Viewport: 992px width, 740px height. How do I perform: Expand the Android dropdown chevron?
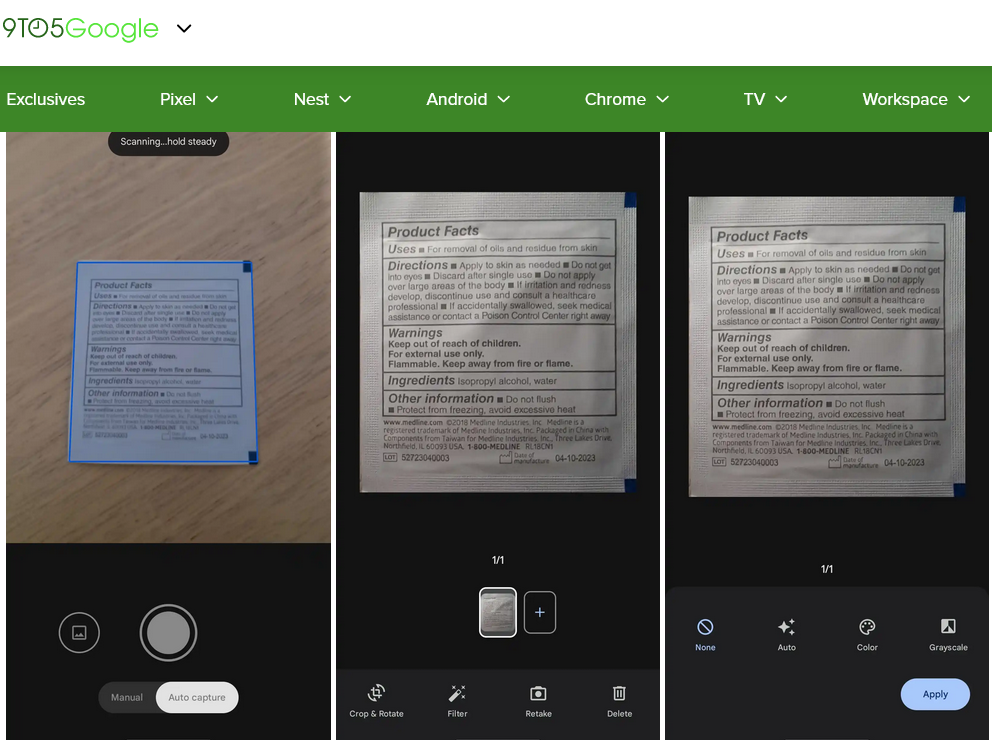point(504,99)
